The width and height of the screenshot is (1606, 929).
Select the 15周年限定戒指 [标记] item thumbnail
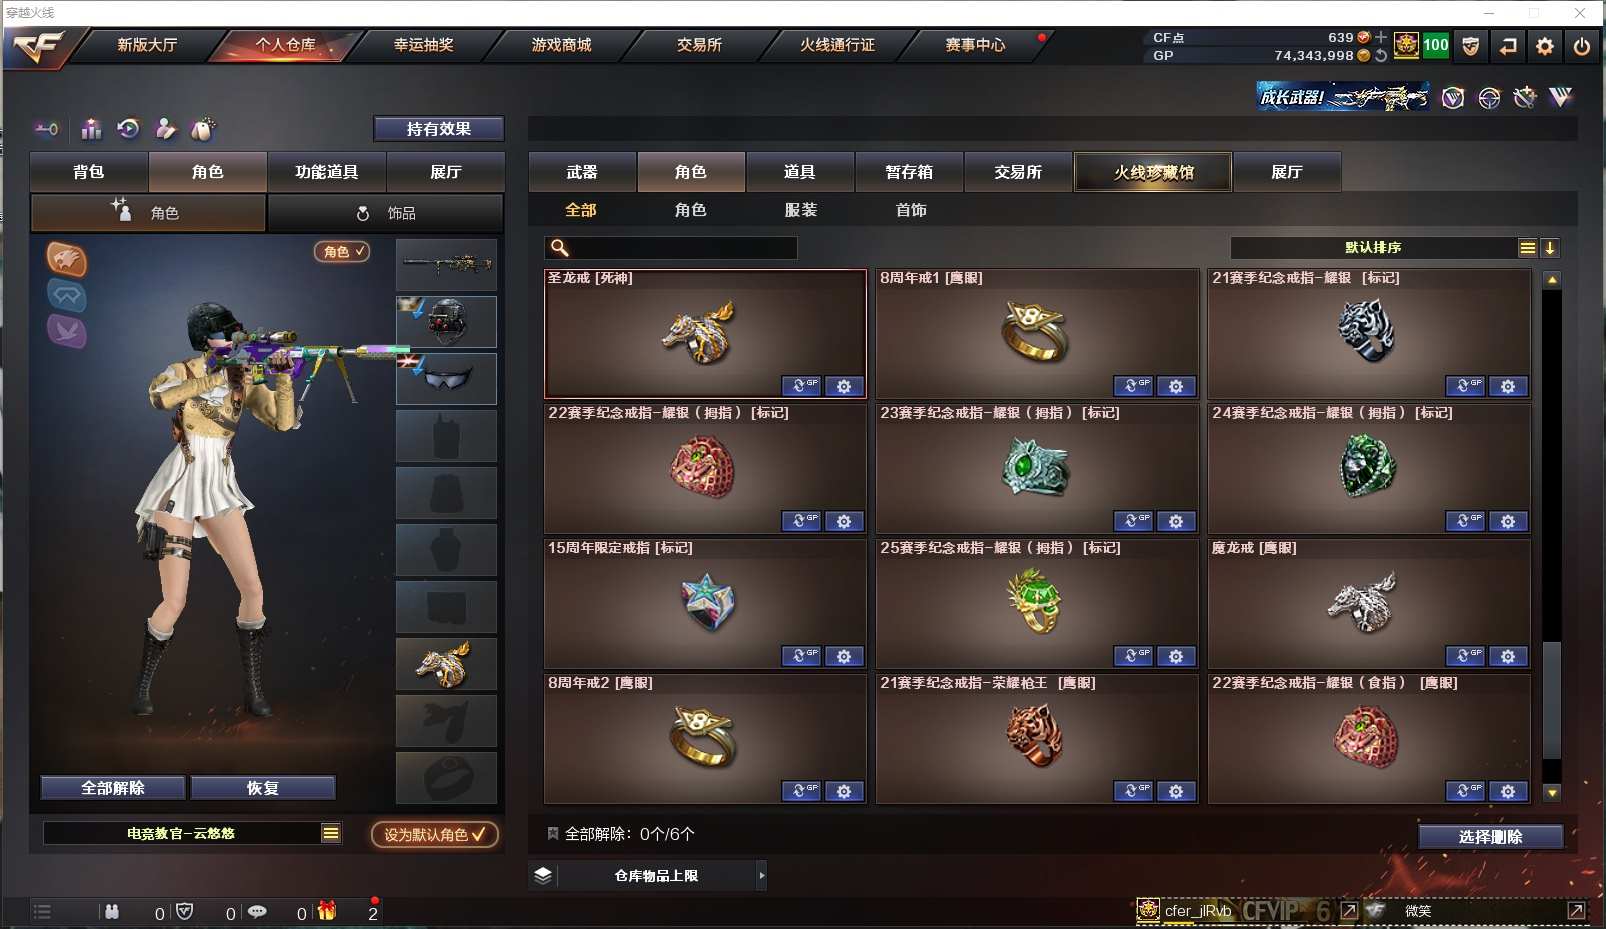(706, 604)
